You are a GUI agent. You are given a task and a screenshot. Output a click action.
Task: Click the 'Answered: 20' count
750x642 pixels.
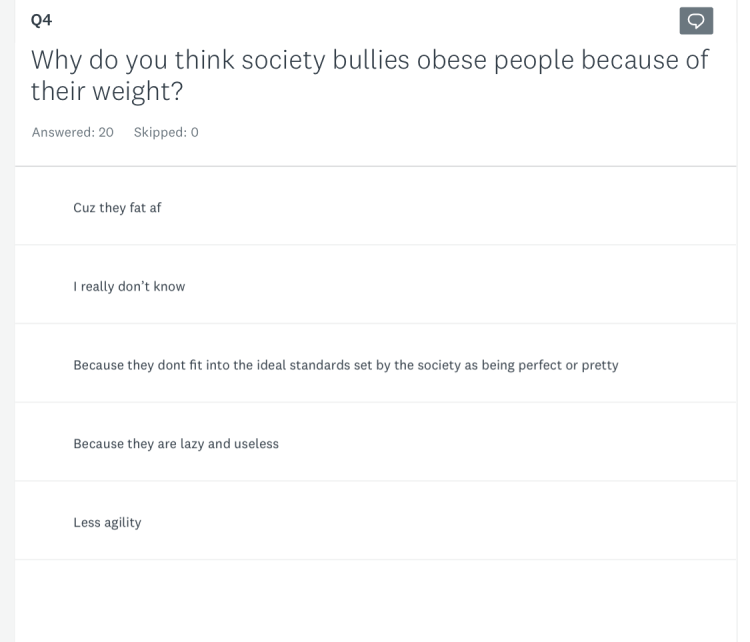click(x=72, y=132)
